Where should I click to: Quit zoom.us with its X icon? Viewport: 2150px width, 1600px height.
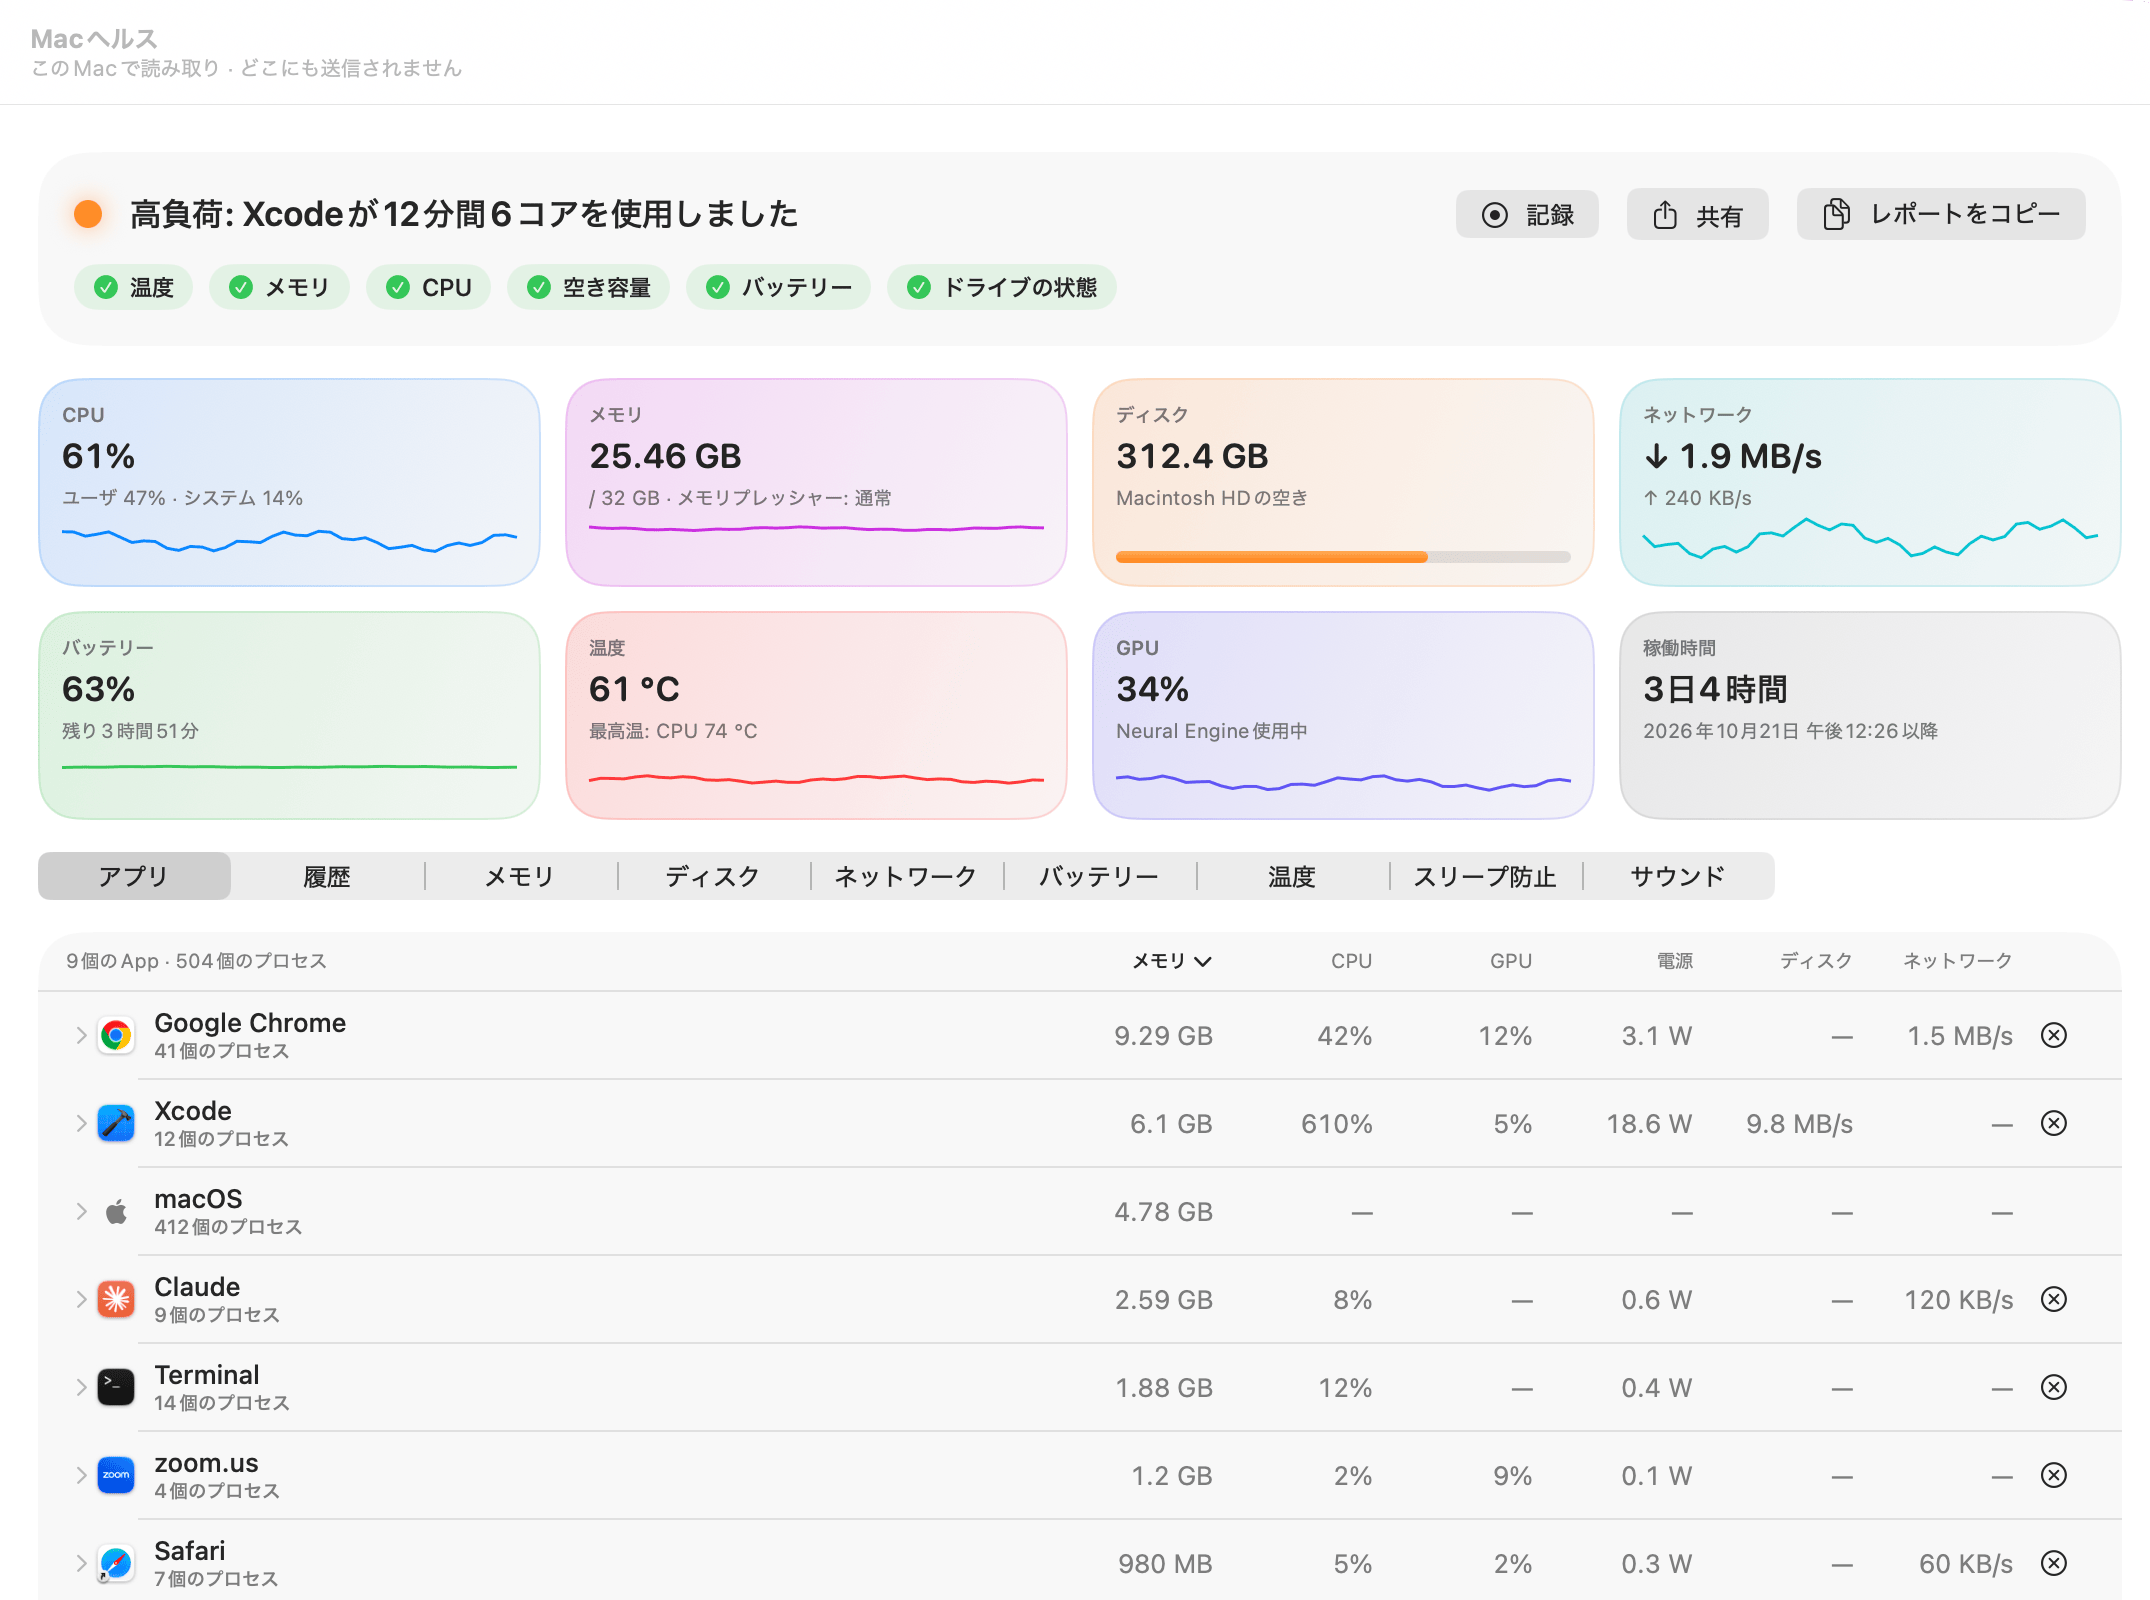pos(2054,1475)
